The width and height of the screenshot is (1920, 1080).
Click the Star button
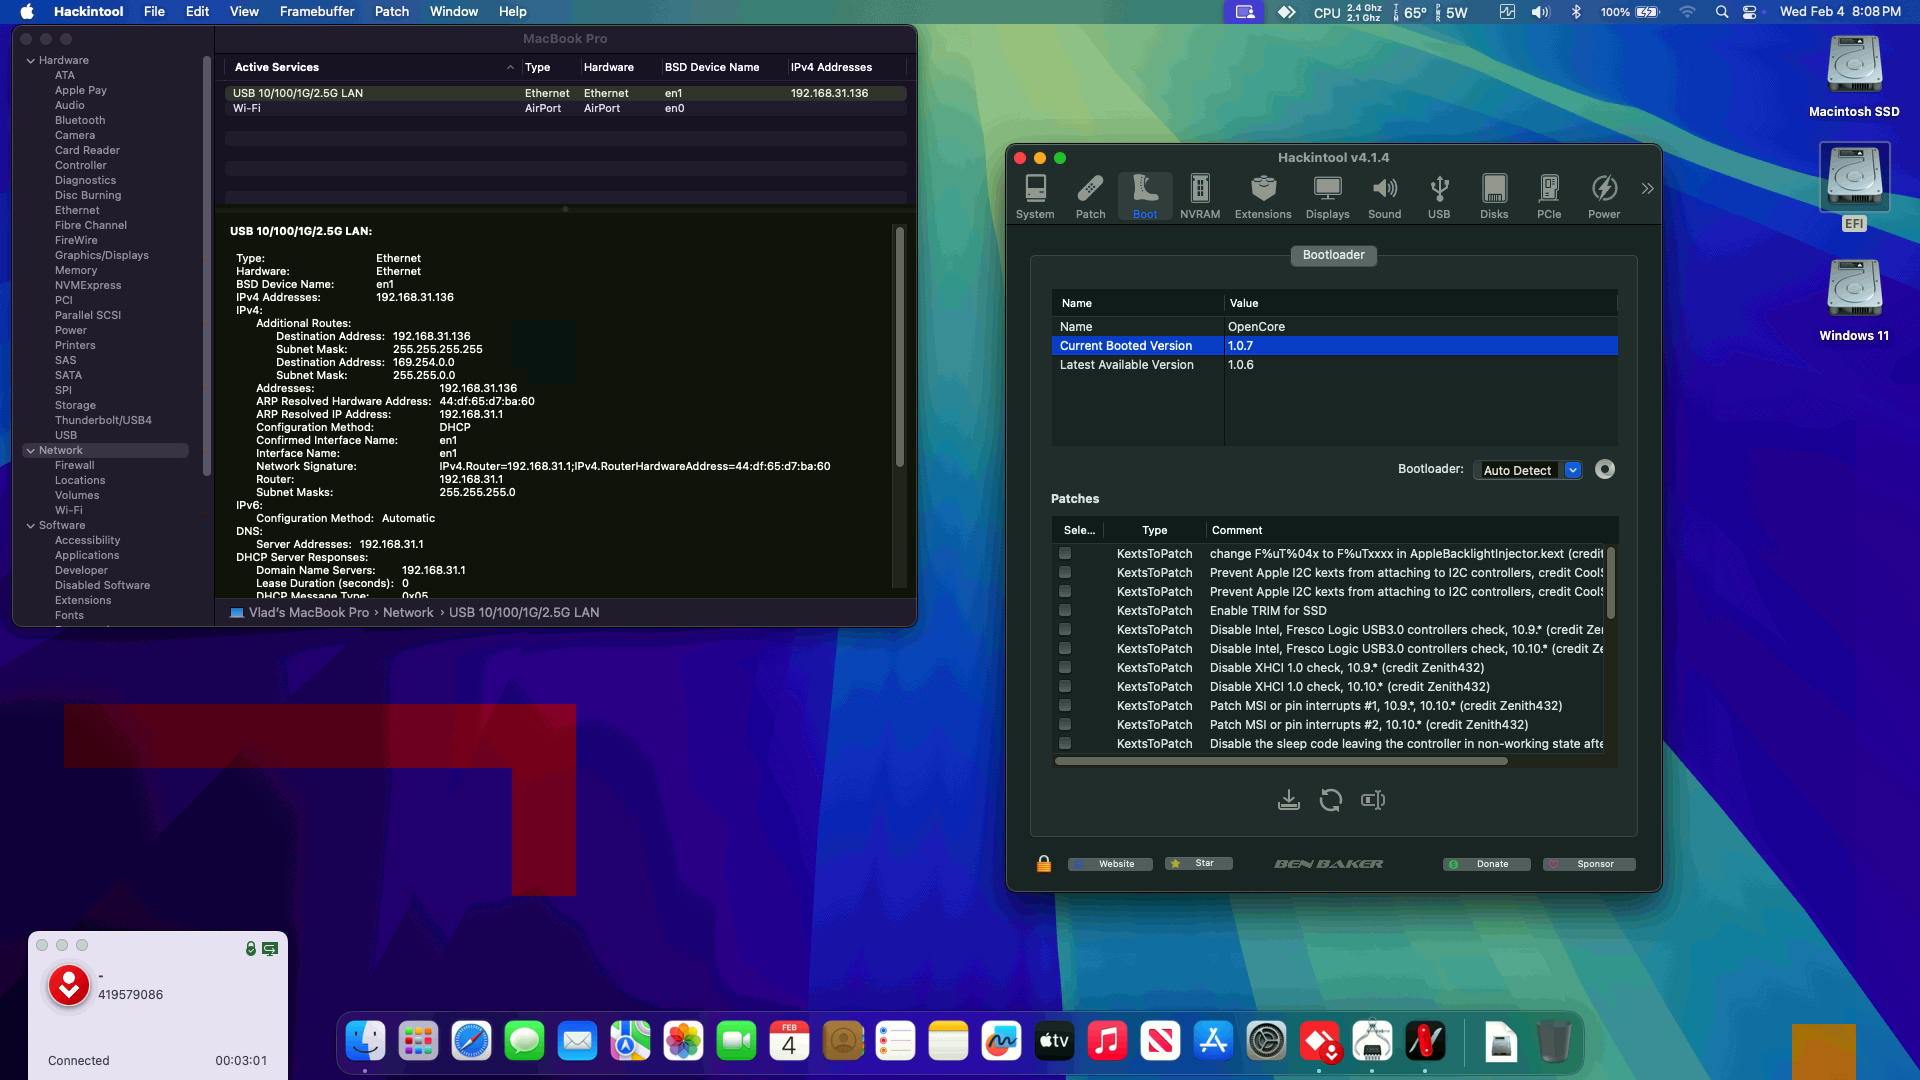1199,864
